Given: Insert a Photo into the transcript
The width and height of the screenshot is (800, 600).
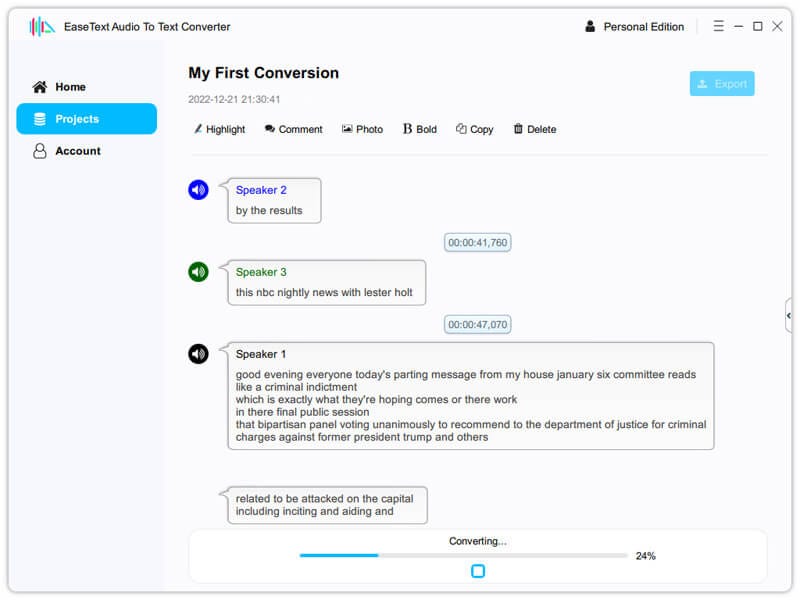Looking at the screenshot, I should pos(362,129).
